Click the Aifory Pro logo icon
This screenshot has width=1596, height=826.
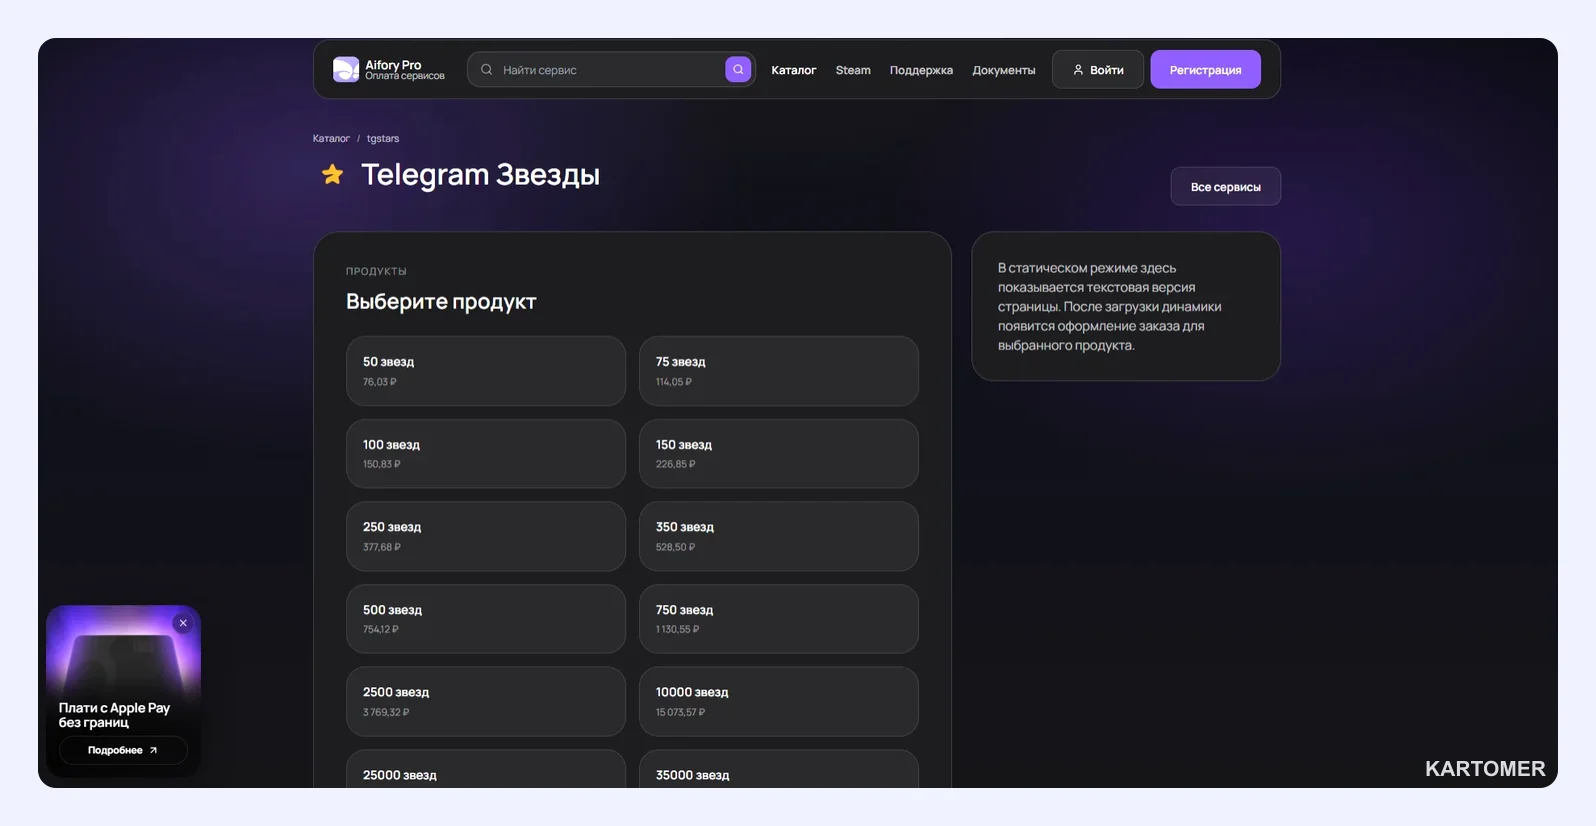pyautogui.click(x=346, y=69)
